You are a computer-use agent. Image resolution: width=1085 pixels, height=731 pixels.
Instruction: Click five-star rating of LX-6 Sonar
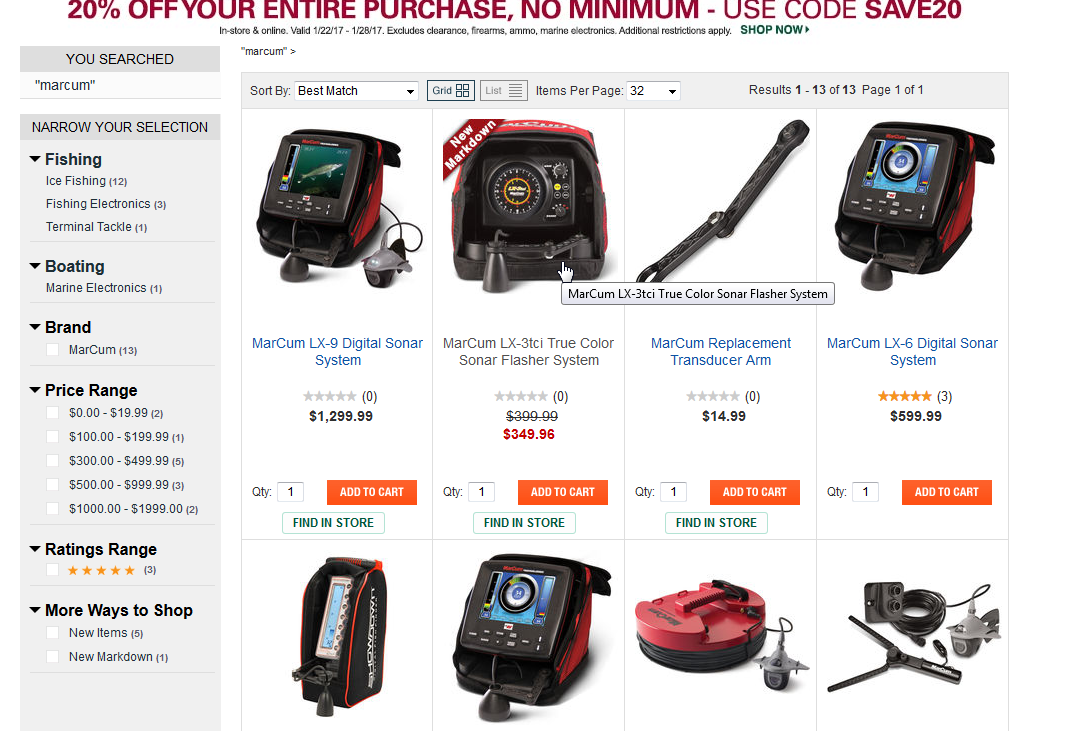pos(904,397)
